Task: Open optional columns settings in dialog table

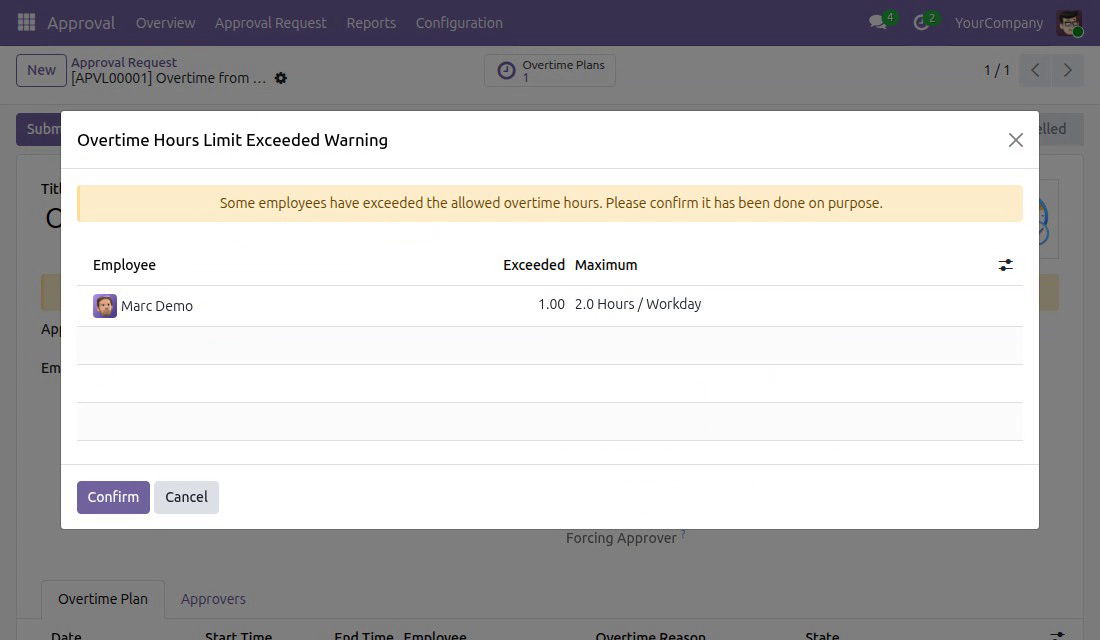Action: pos(1005,265)
